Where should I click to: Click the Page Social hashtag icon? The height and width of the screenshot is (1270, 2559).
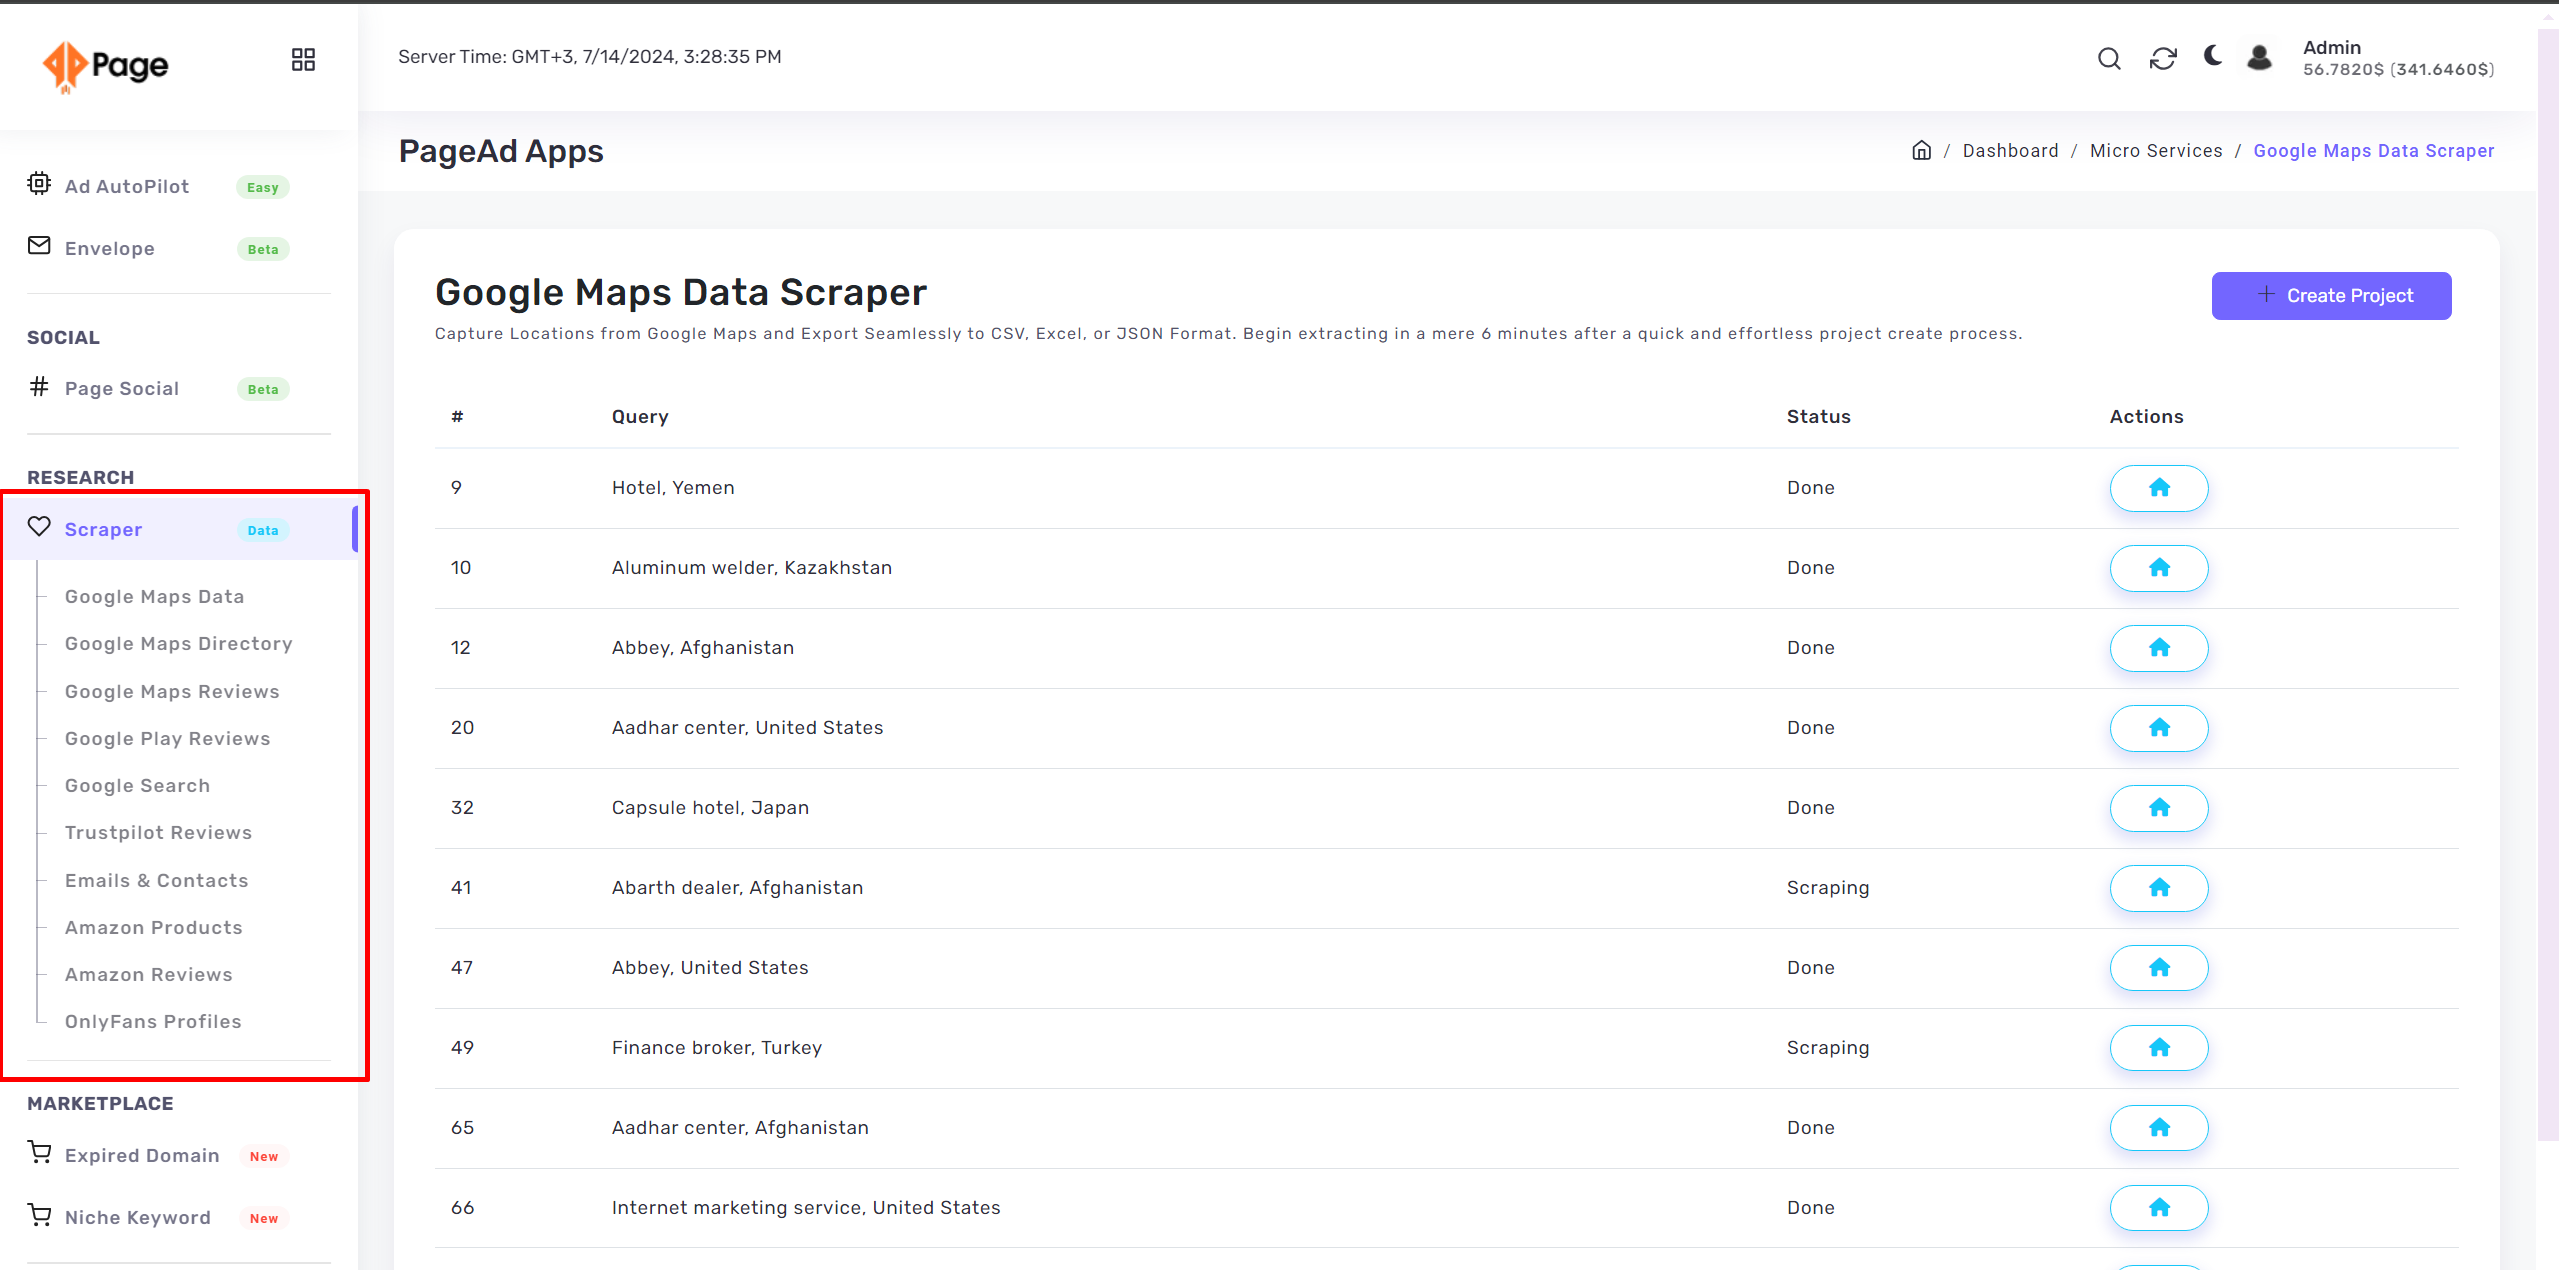click(x=39, y=386)
